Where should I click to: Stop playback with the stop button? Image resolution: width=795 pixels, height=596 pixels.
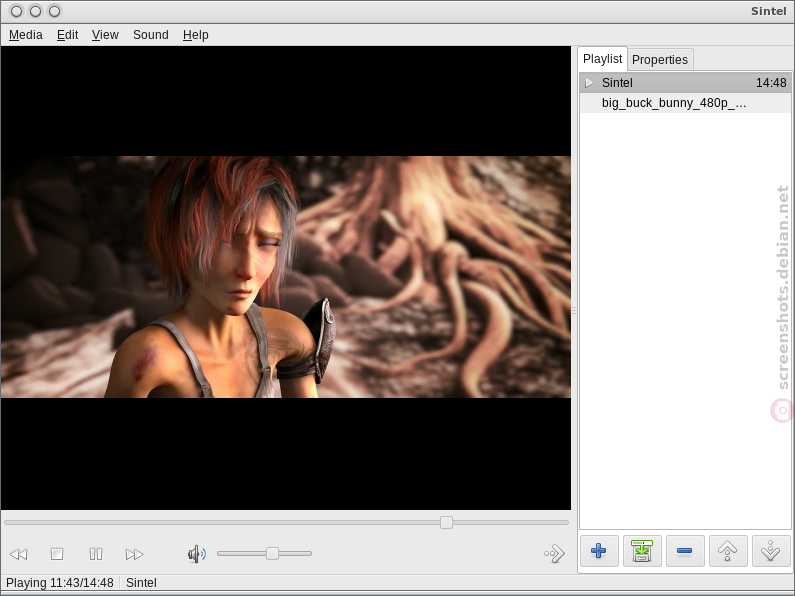click(57, 554)
